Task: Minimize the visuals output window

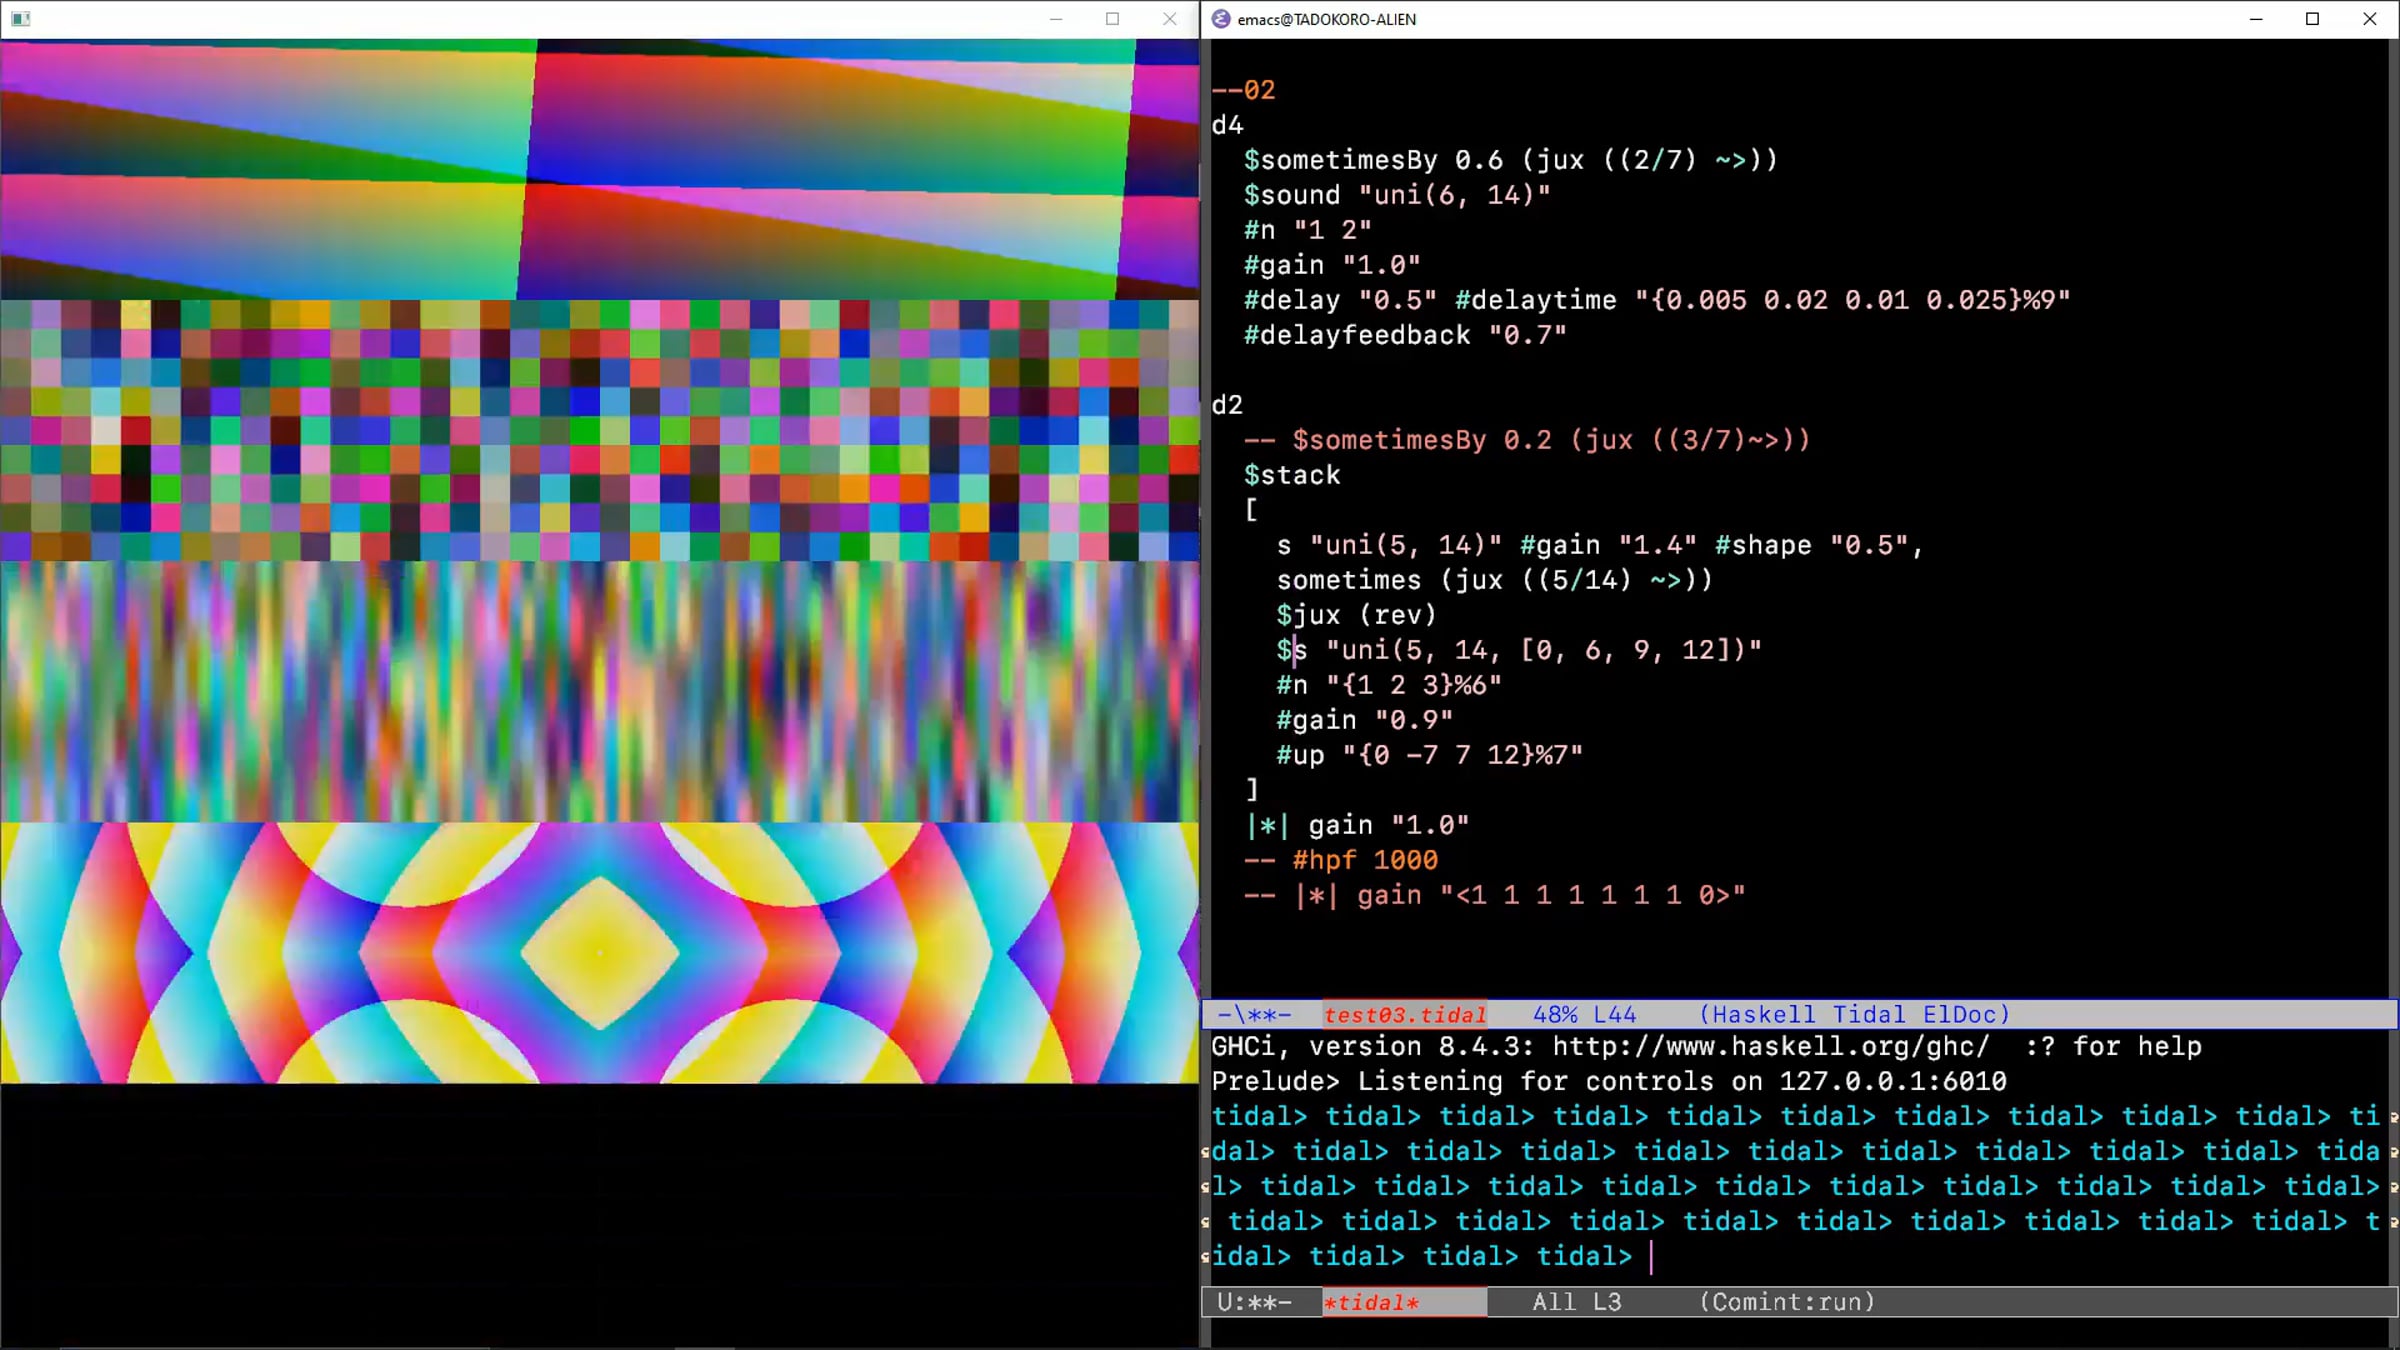Action: 1056,19
